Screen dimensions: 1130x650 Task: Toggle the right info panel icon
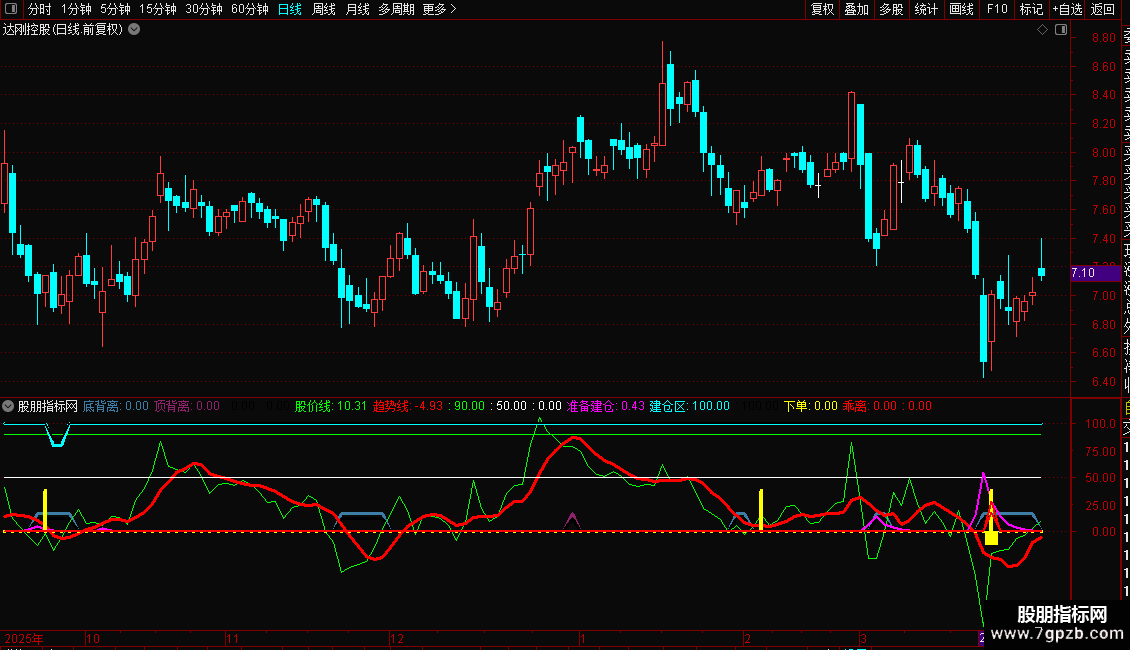1061,30
